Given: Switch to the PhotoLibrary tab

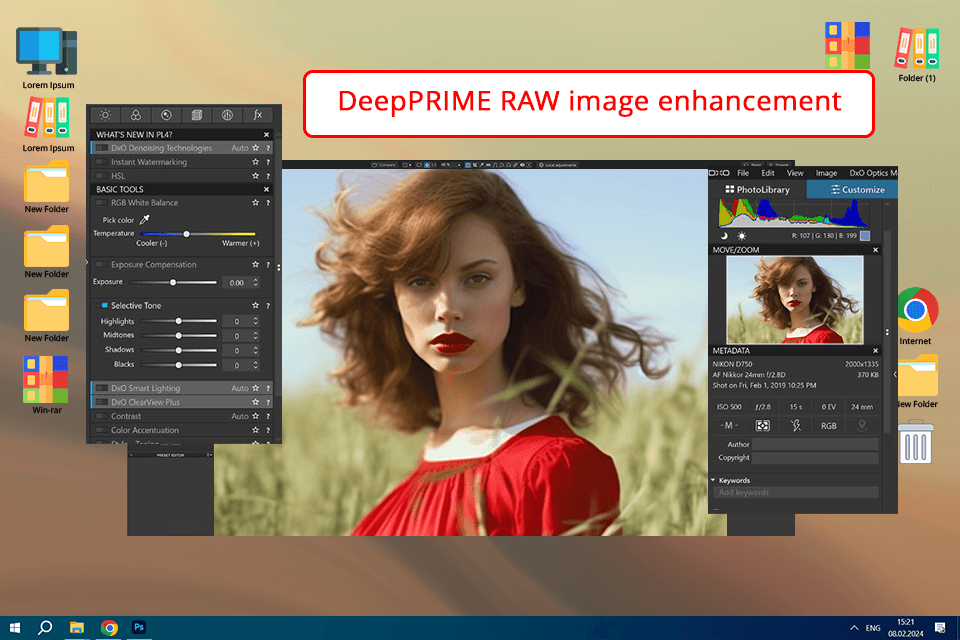Looking at the screenshot, I should coord(757,189).
